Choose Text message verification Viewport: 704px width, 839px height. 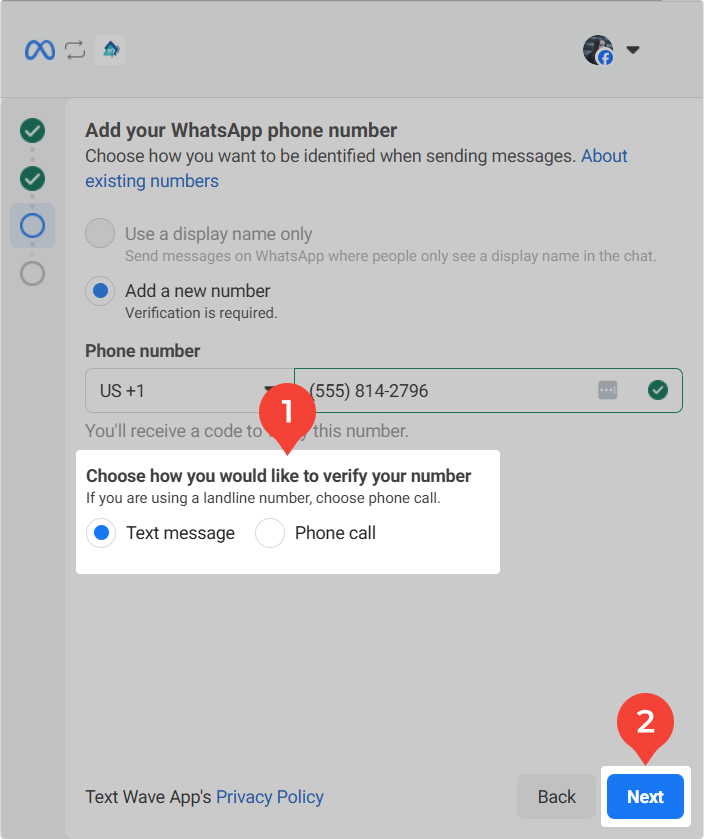coord(101,533)
